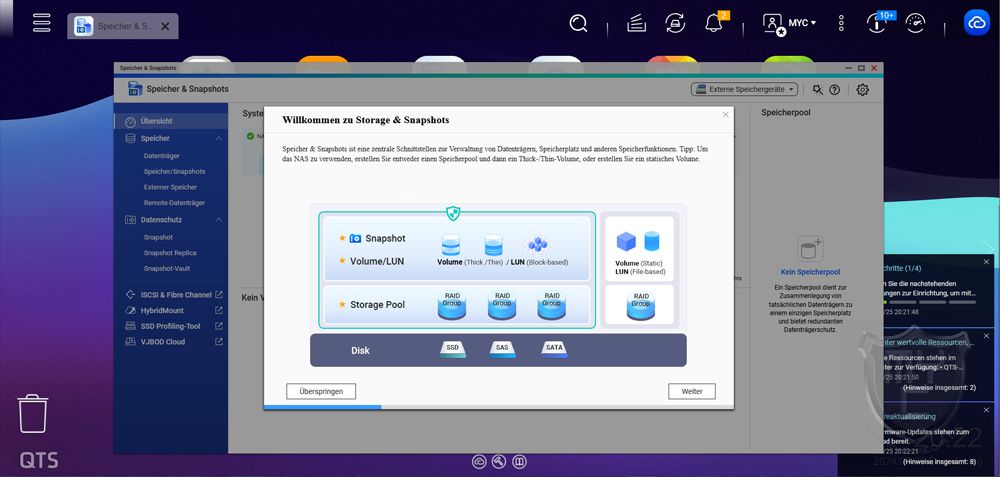Open Remote-Datenträger in the sidebar

[174, 203]
